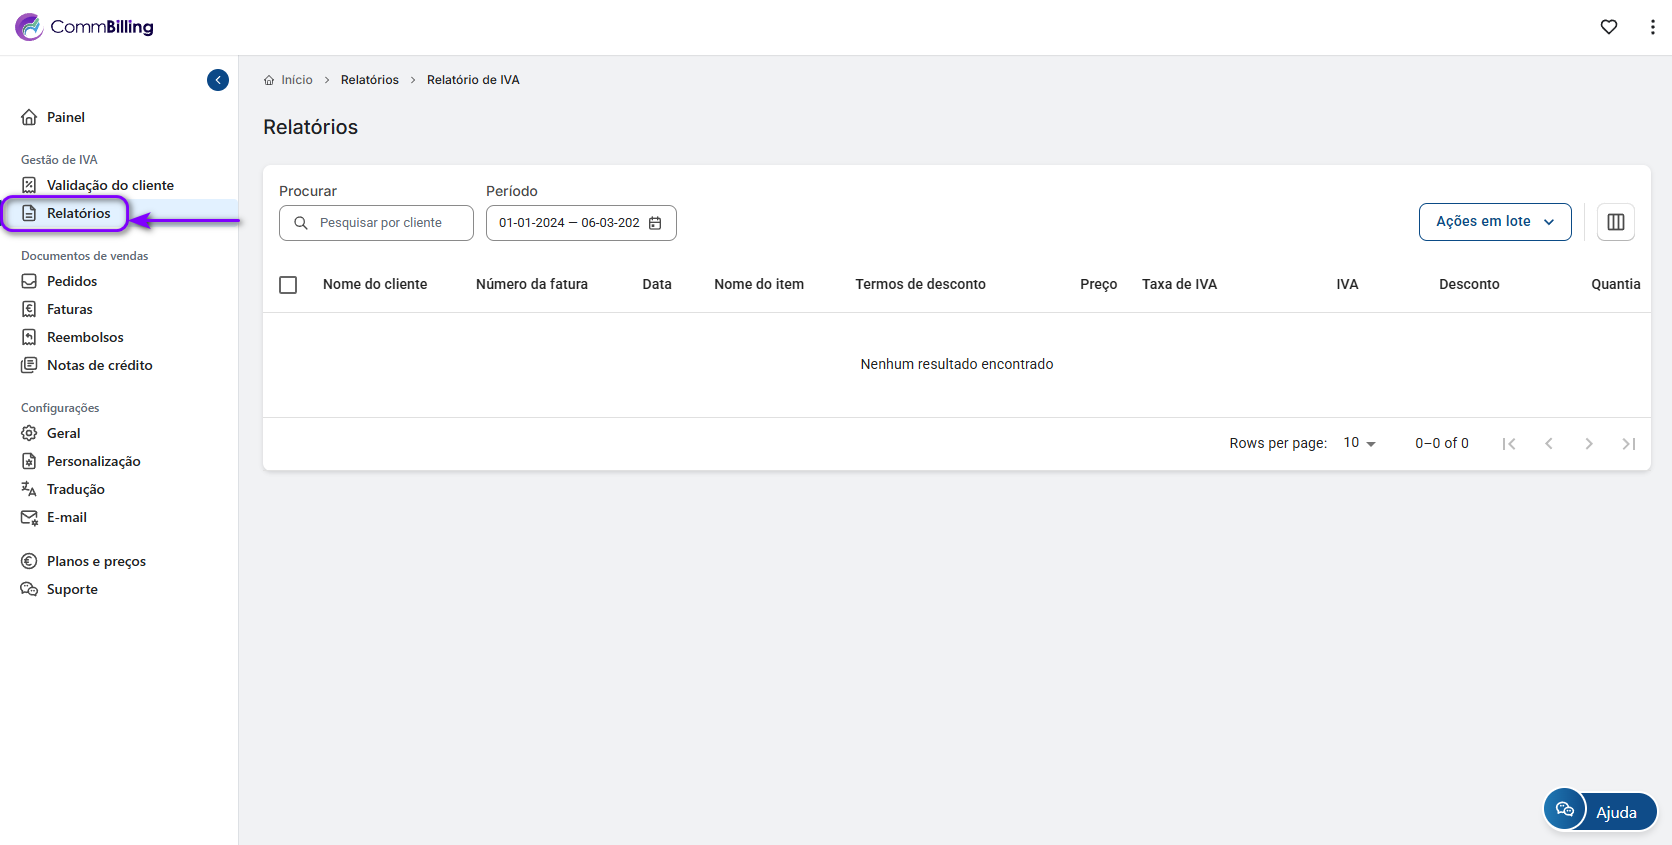Go to next page arrow
The height and width of the screenshot is (845, 1672).
click(x=1588, y=443)
